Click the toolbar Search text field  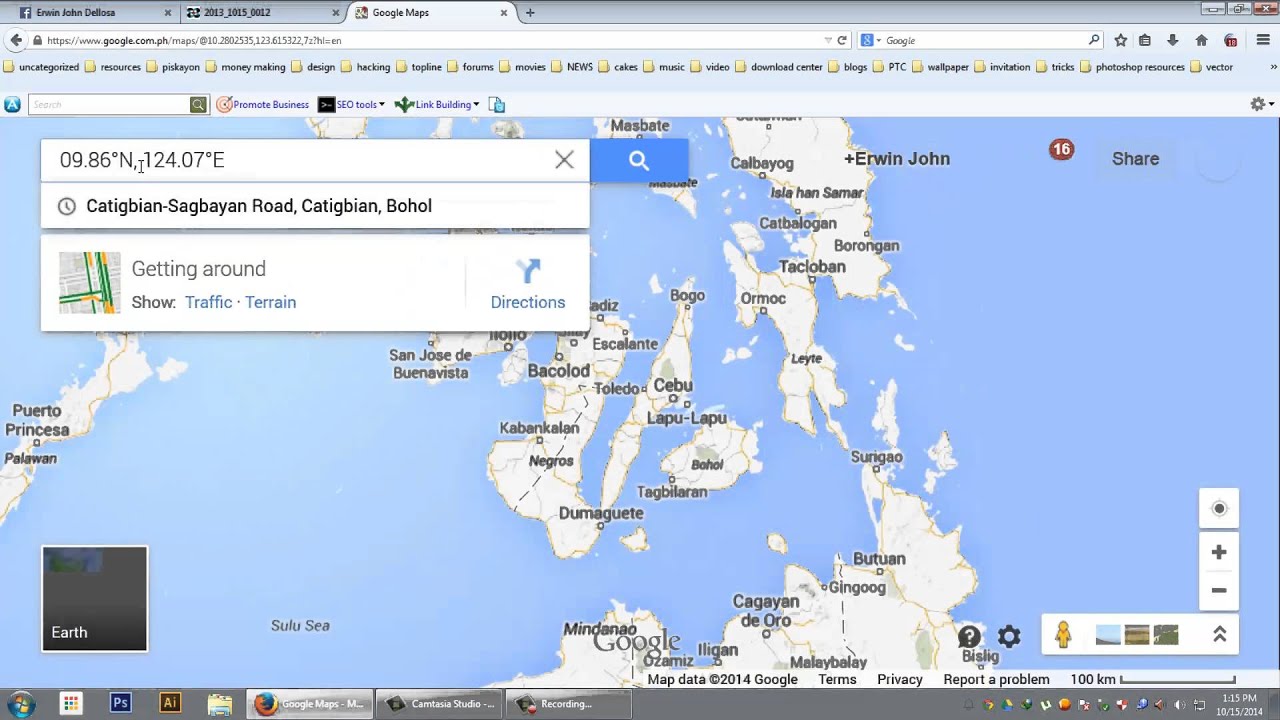[x=109, y=104]
